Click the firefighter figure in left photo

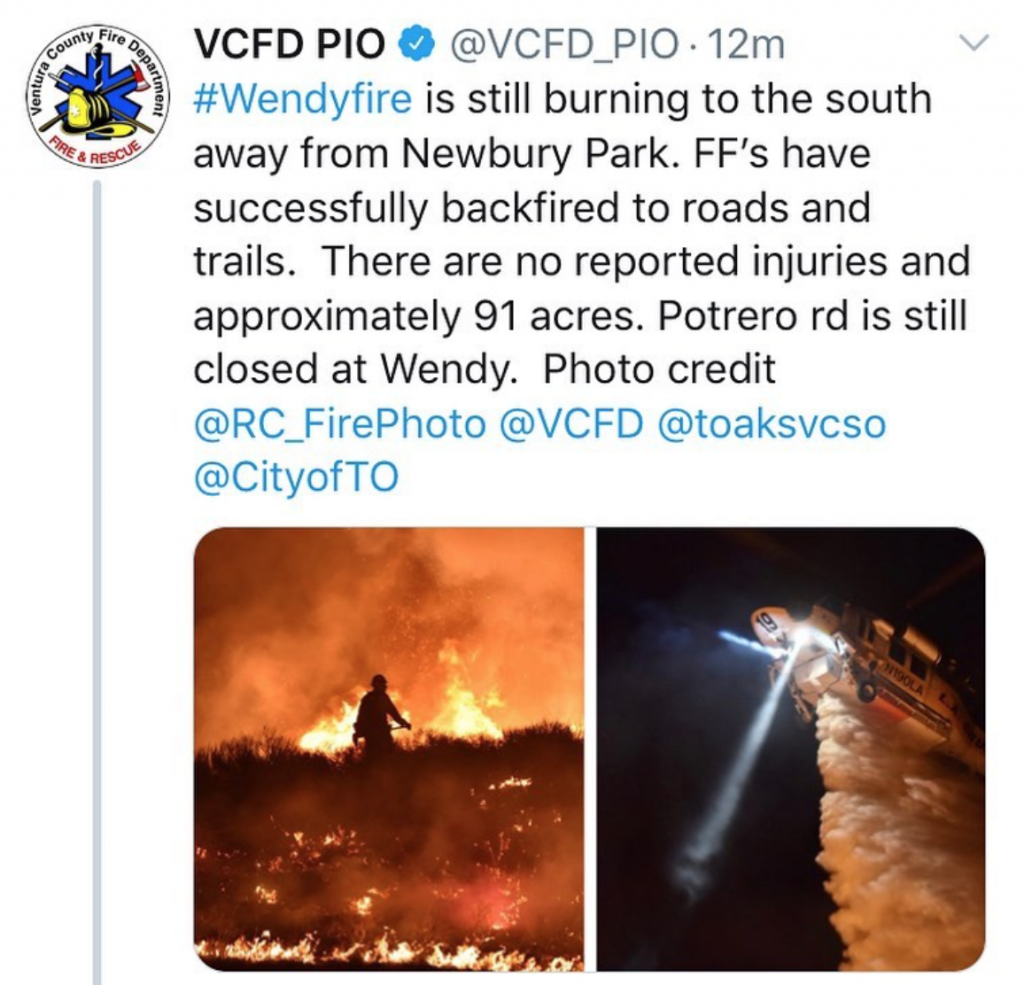coord(379,715)
